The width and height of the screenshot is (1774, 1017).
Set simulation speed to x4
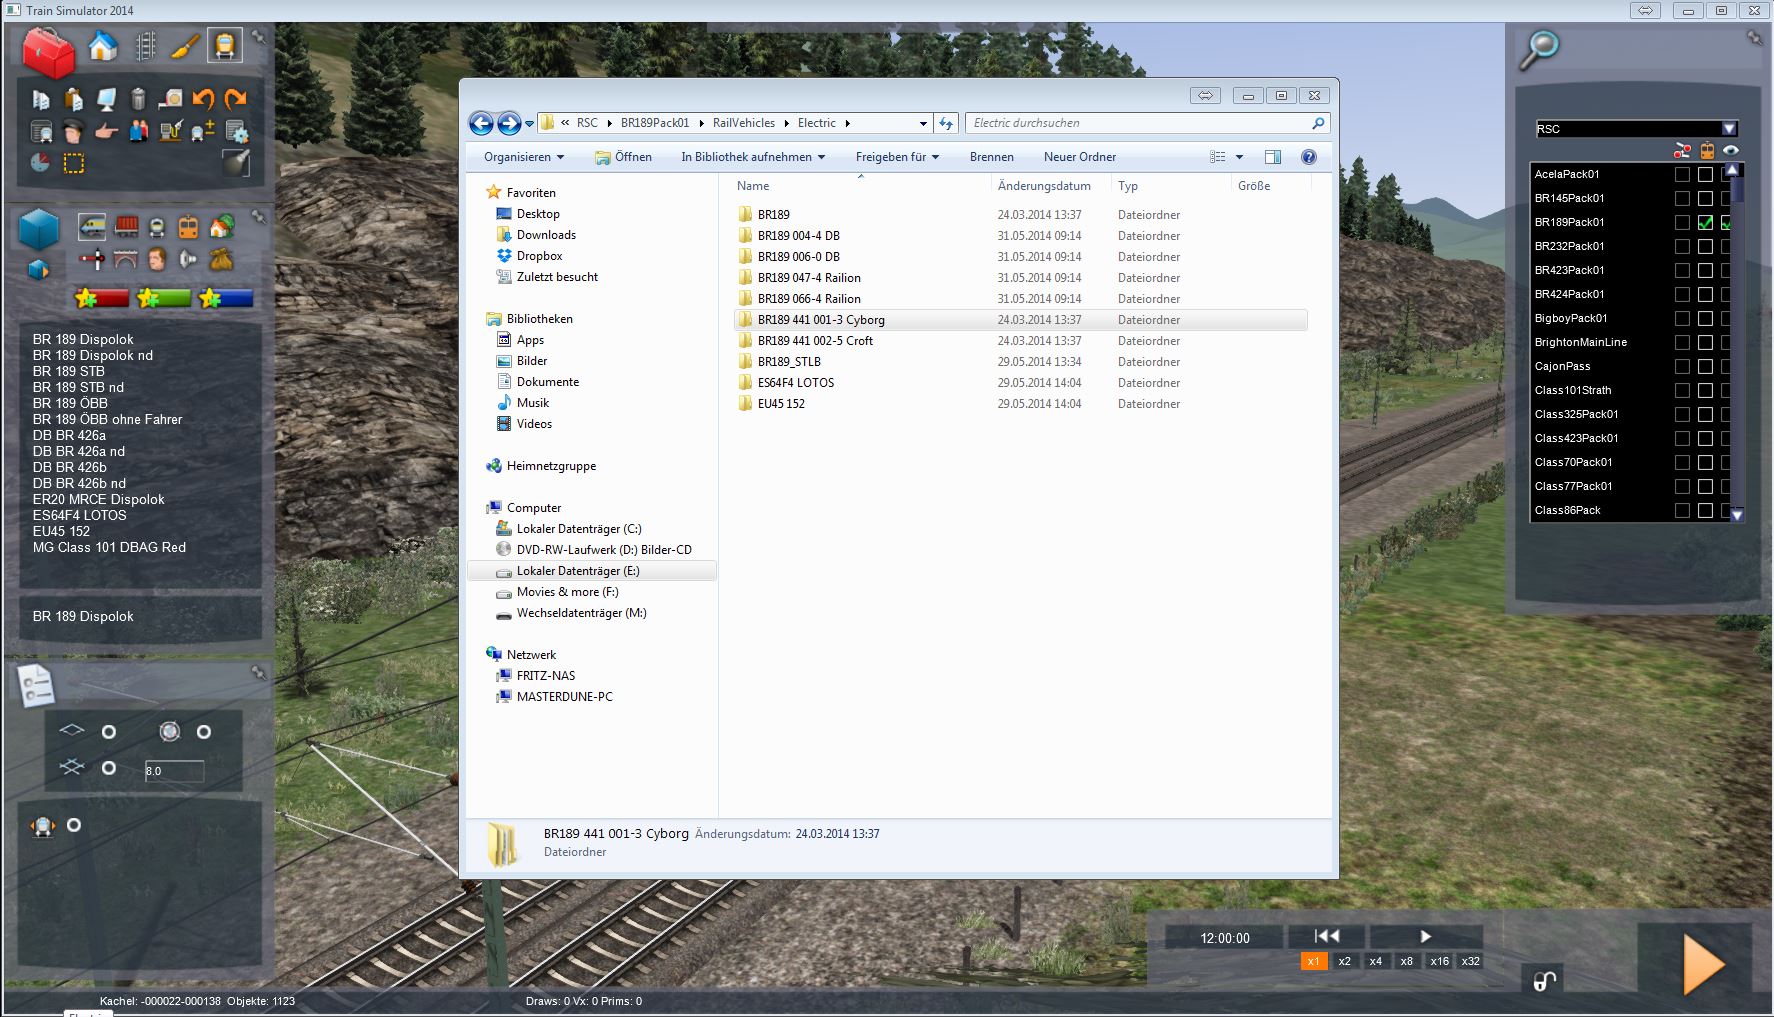pyautogui.click(x=1376, y=961)
